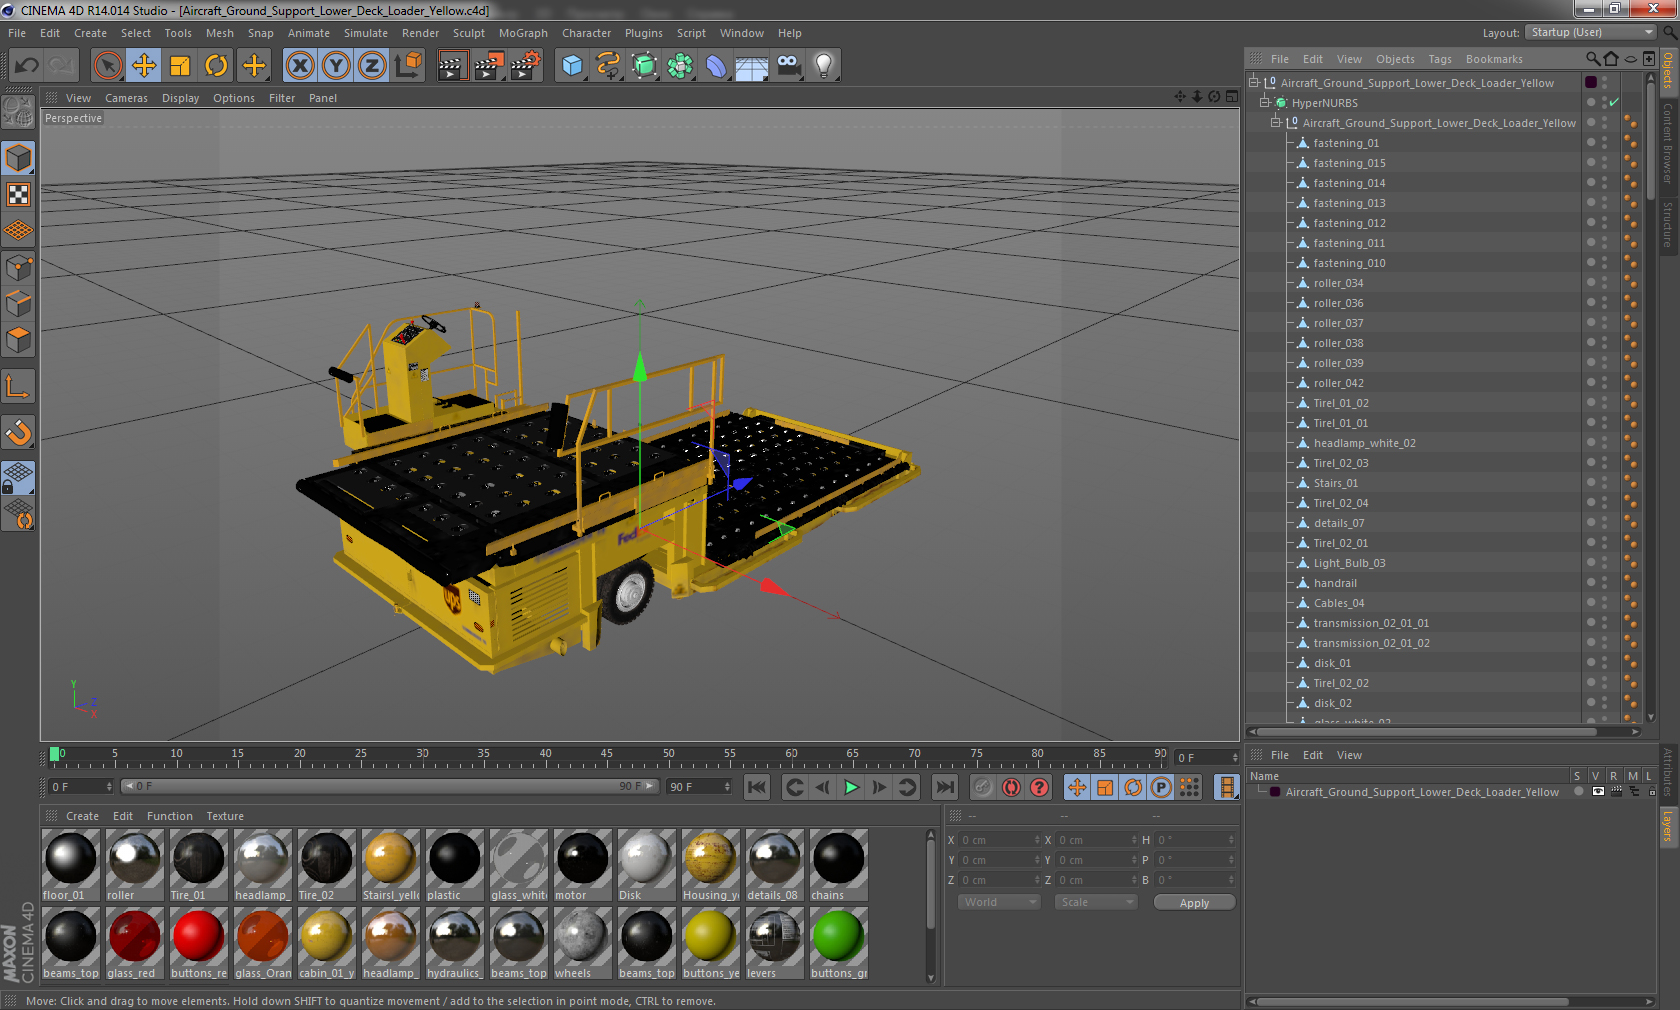Open the World coordinate dropdown
1680x1010 pixels.
(999, 902)
